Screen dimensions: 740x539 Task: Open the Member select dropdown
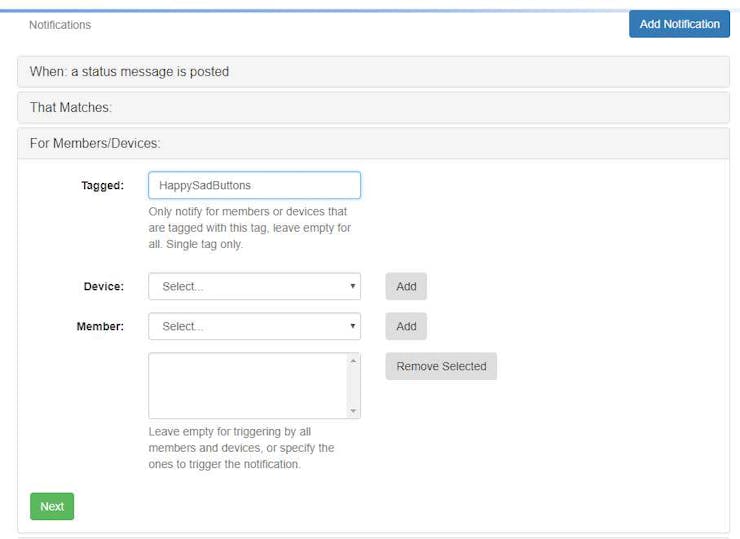[254, 326]
